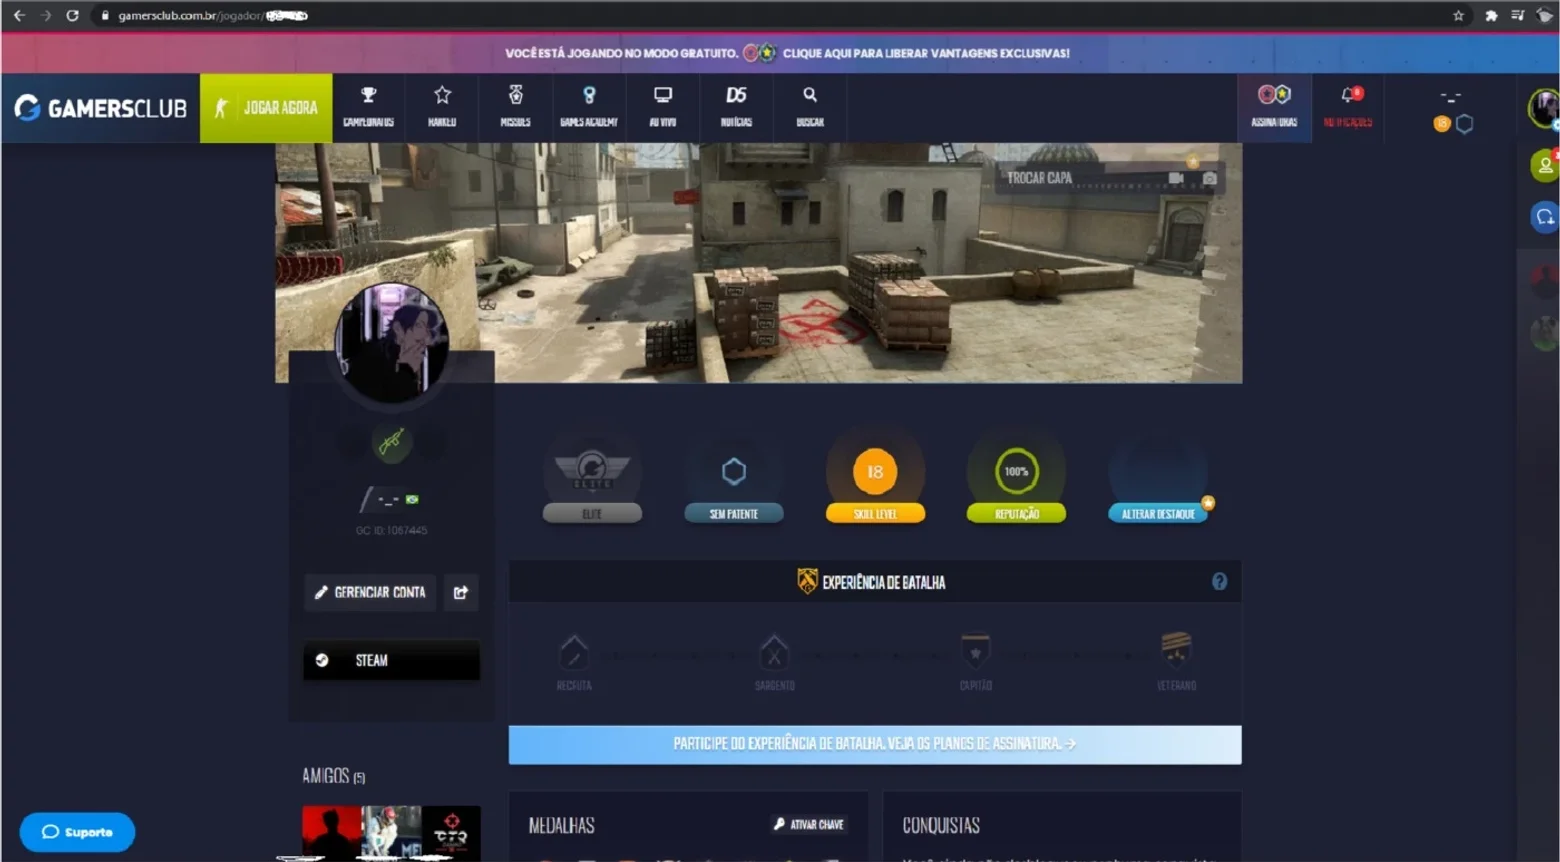The width and height of the screenshot is (1560, 862).
Task: Click the user avatar beside the header
Action: point(1544,108)
